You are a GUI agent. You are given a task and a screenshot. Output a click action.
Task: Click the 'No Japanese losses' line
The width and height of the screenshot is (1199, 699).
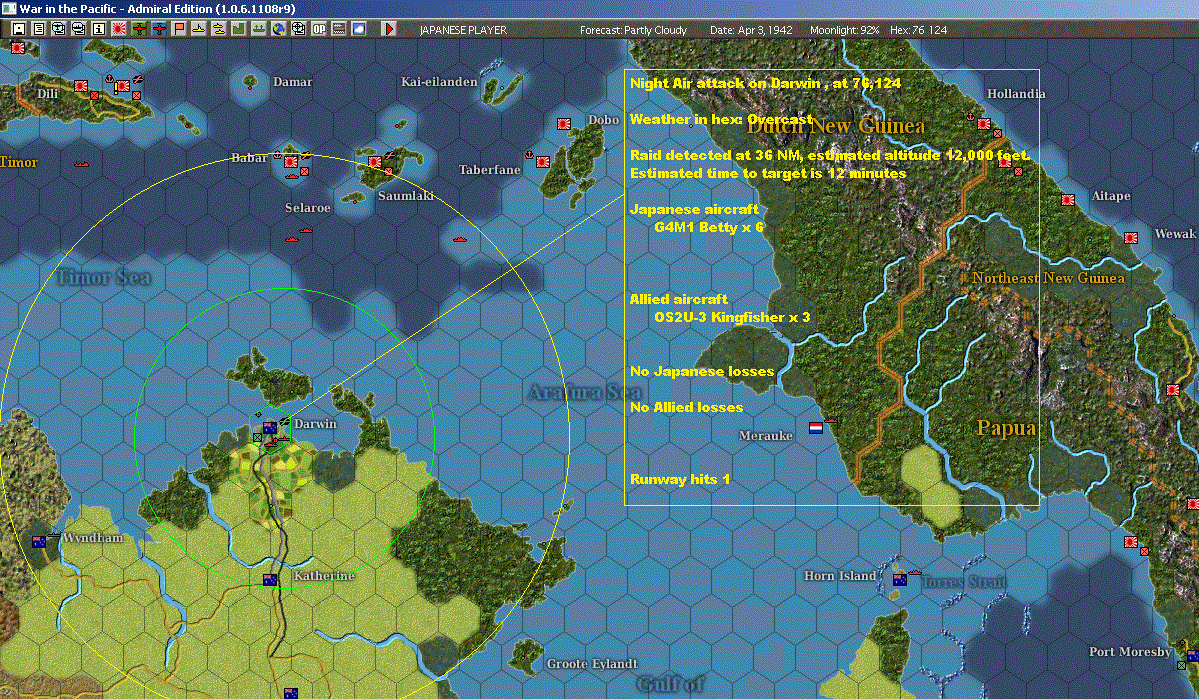coord(702,372)
